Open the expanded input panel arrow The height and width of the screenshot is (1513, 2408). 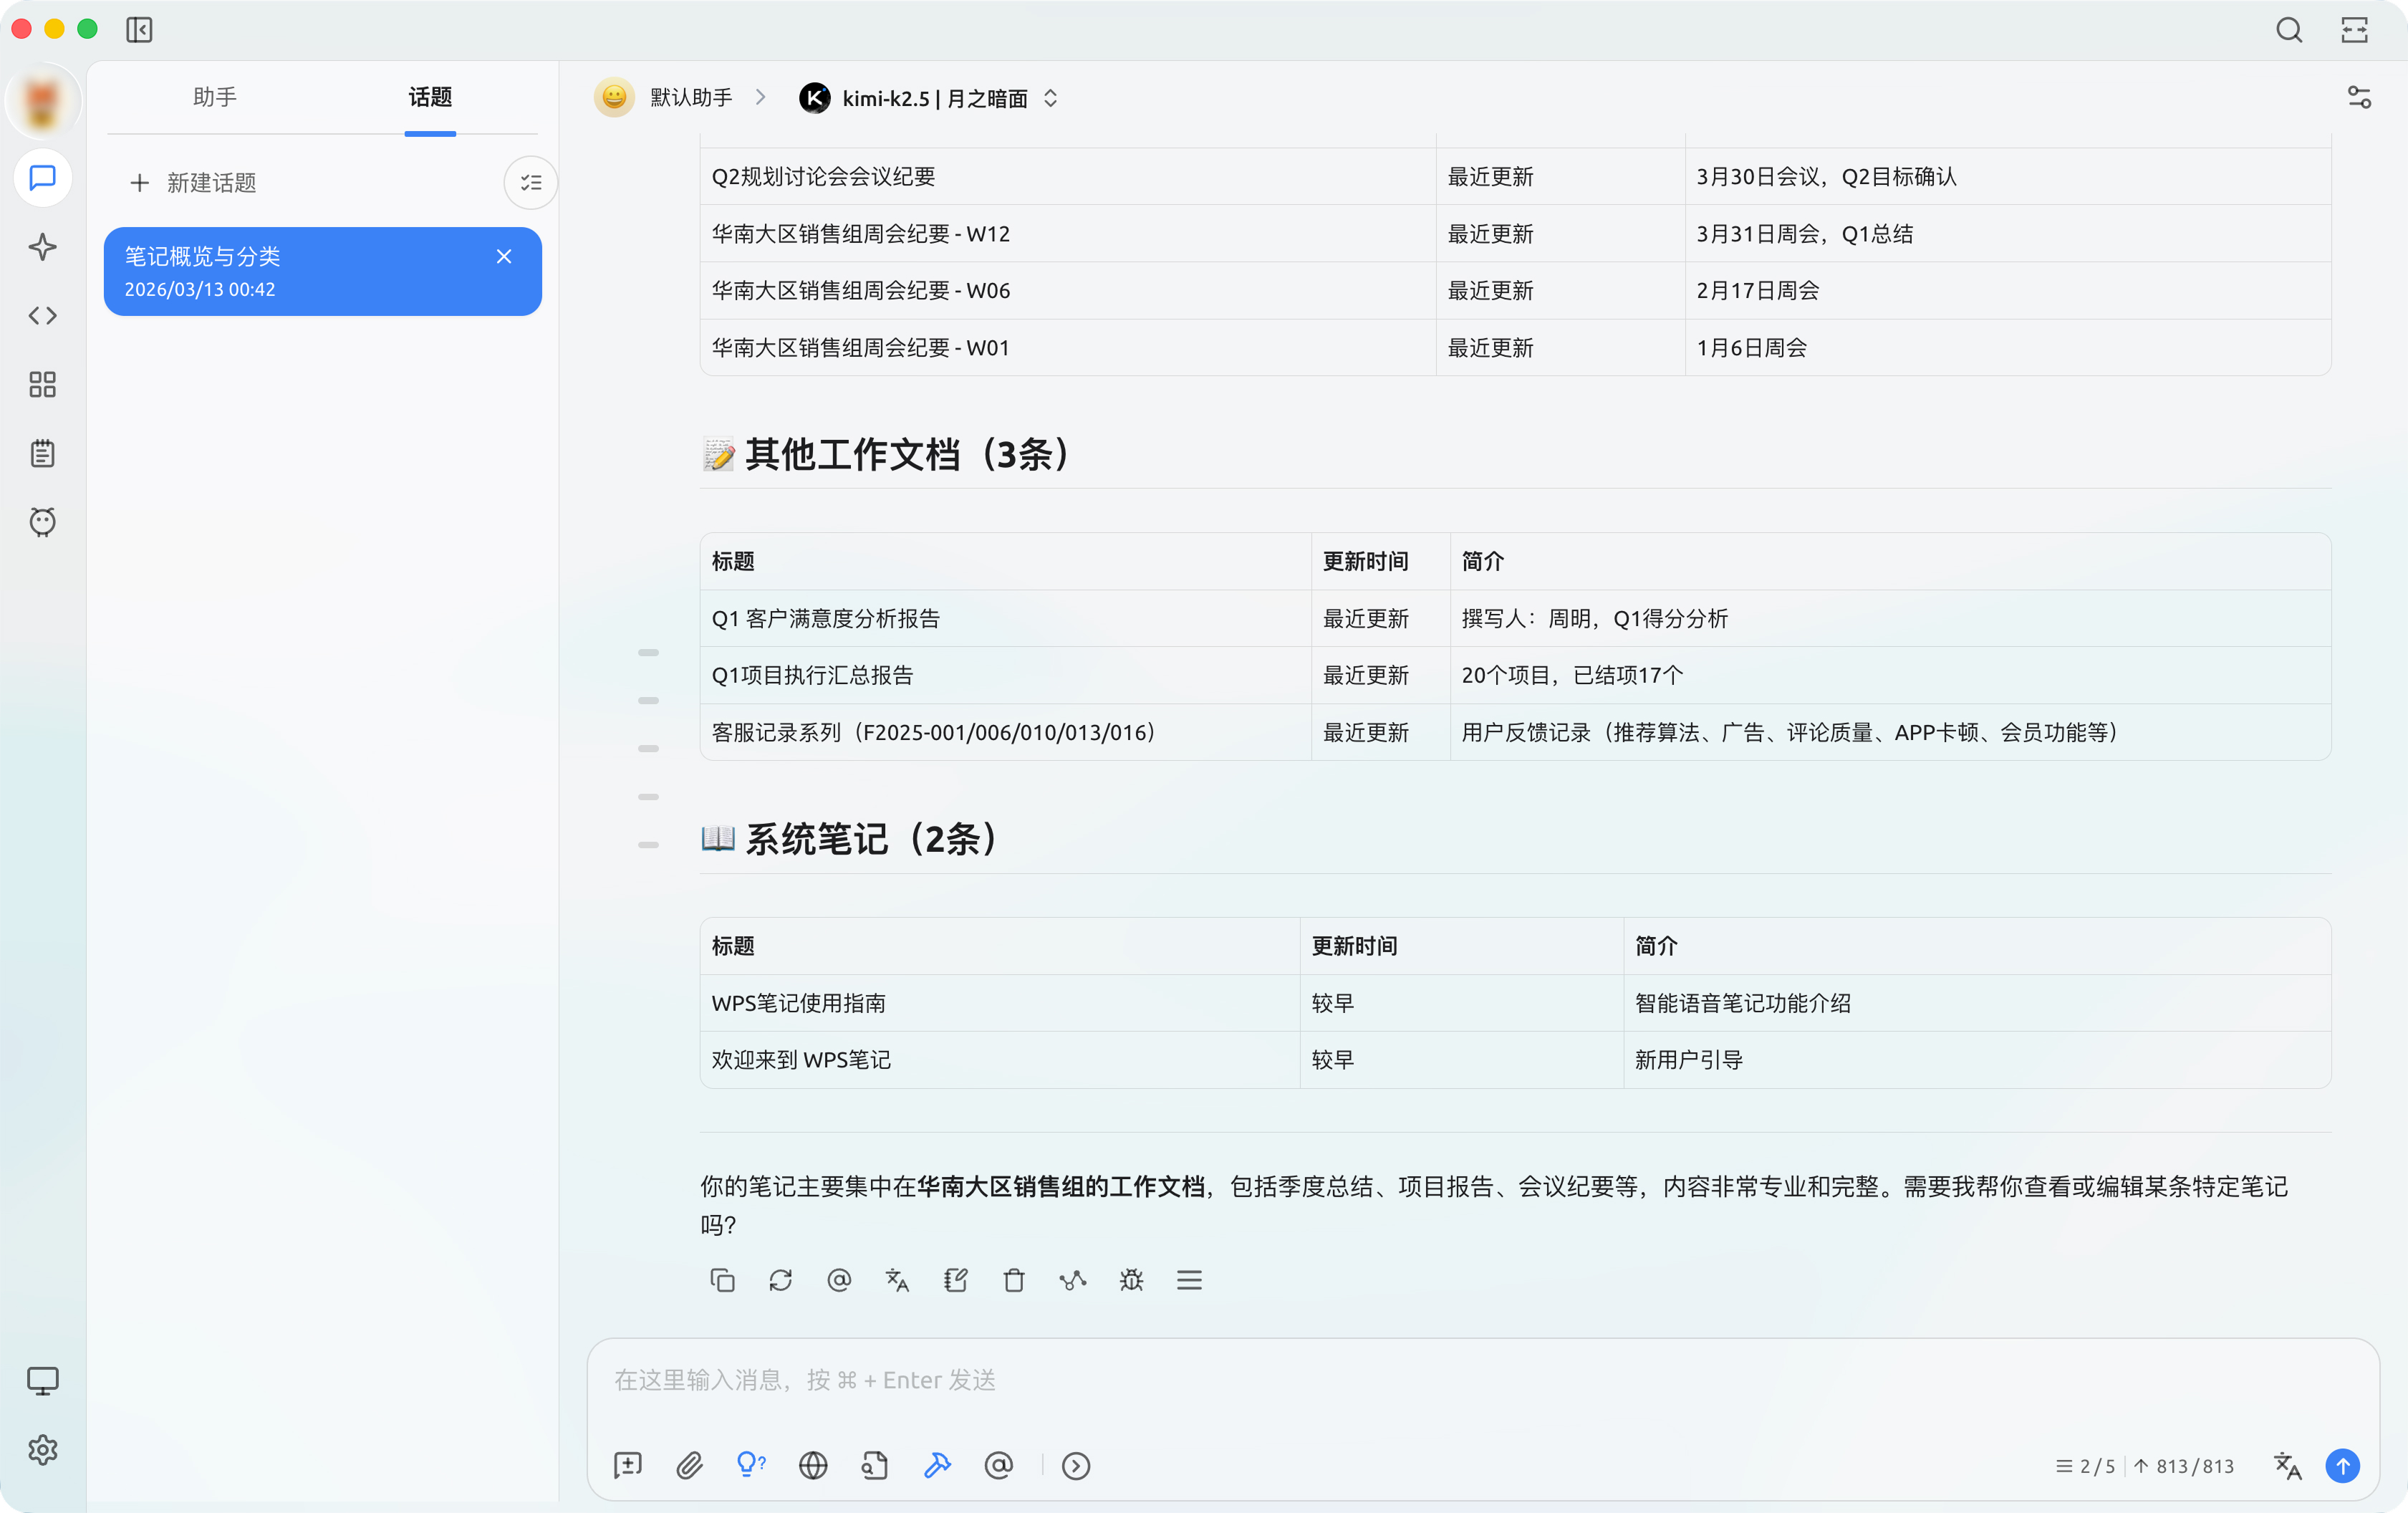[x=1077, y=1466]
